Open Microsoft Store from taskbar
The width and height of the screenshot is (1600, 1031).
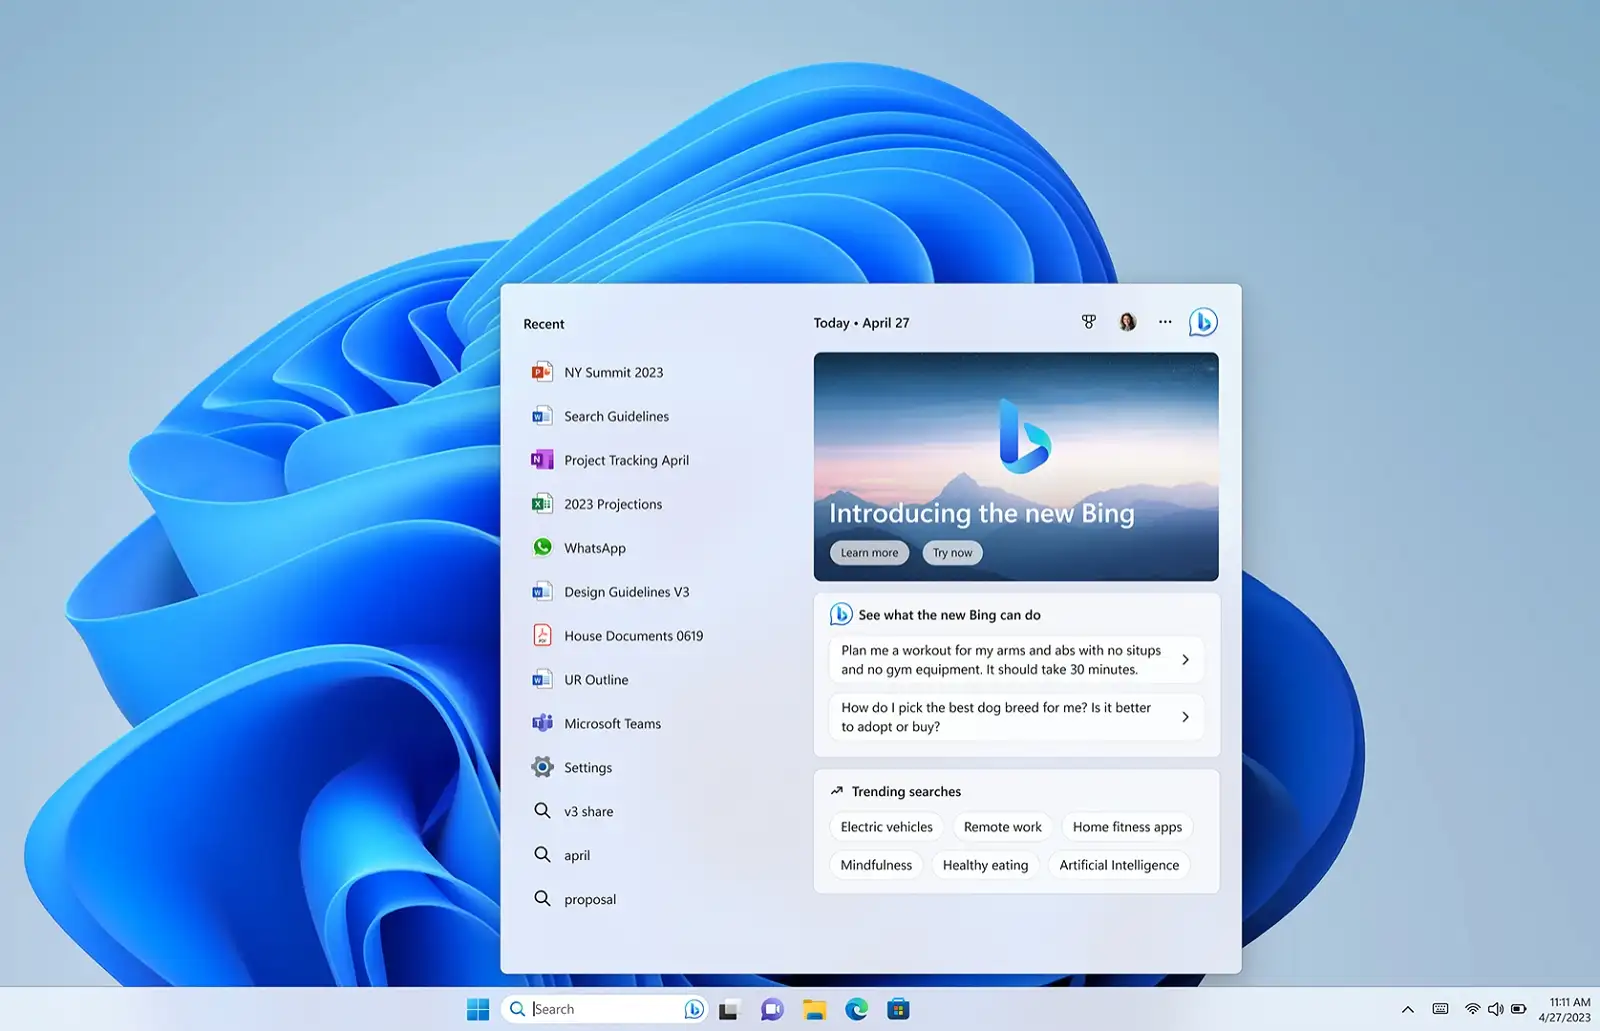898,1010
